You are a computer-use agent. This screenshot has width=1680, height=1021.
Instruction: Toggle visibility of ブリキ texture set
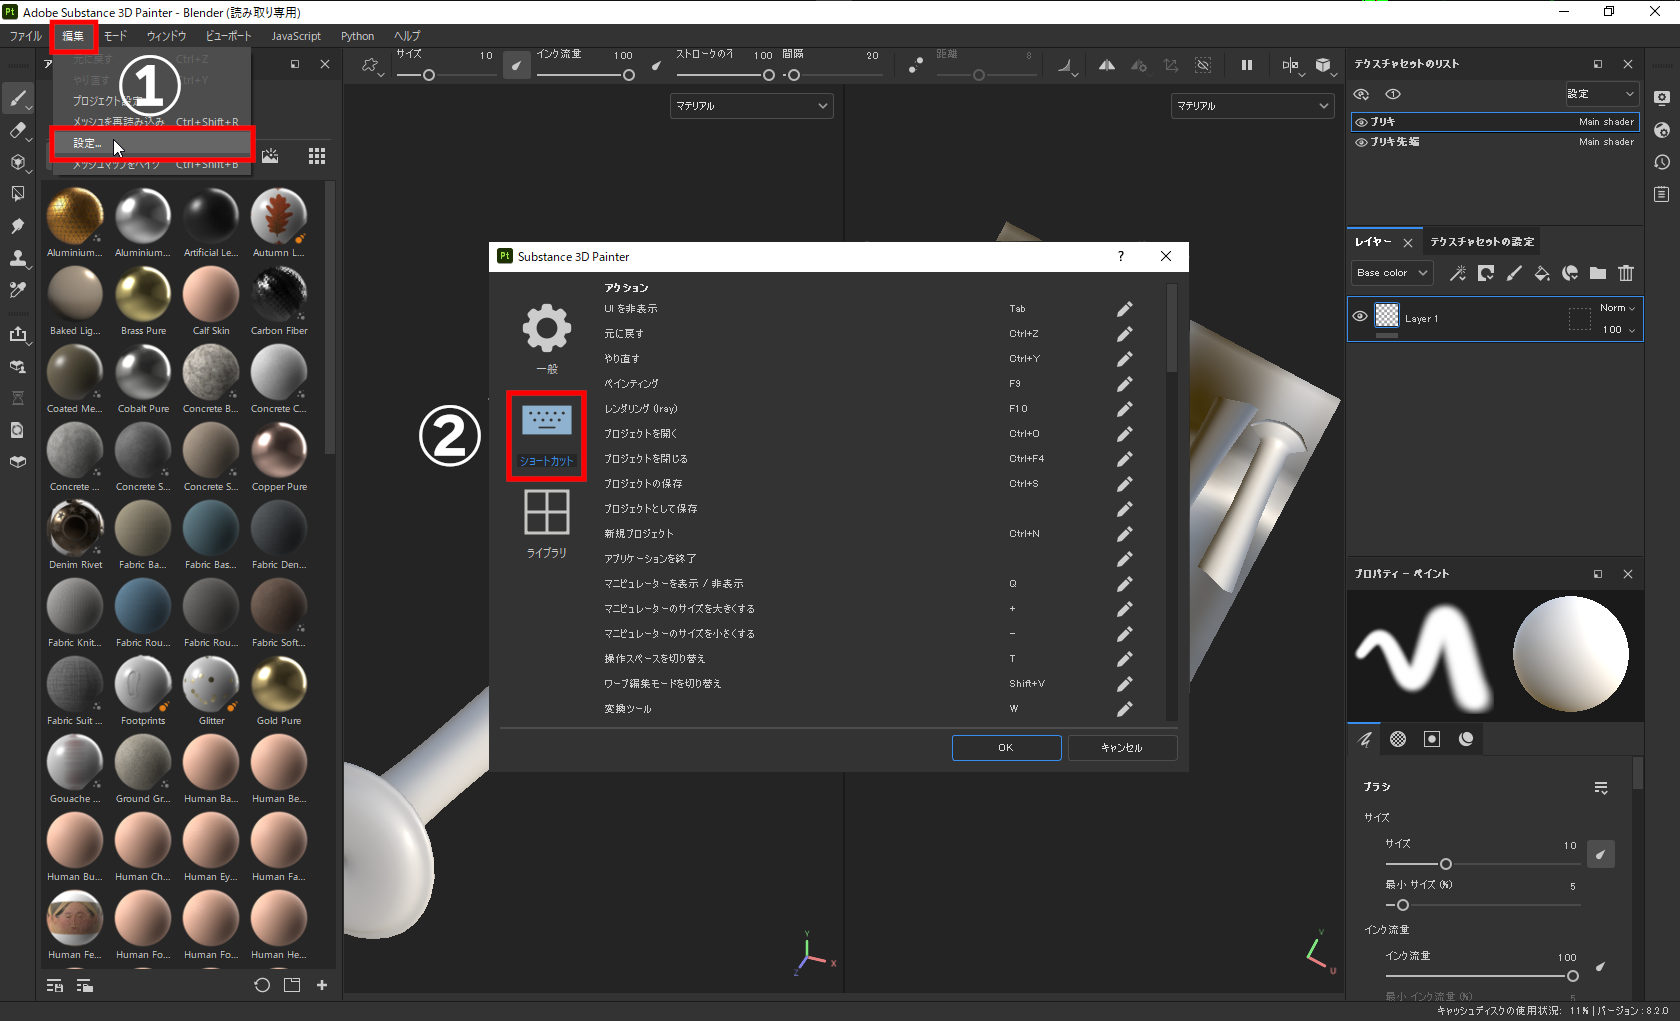1361,122
